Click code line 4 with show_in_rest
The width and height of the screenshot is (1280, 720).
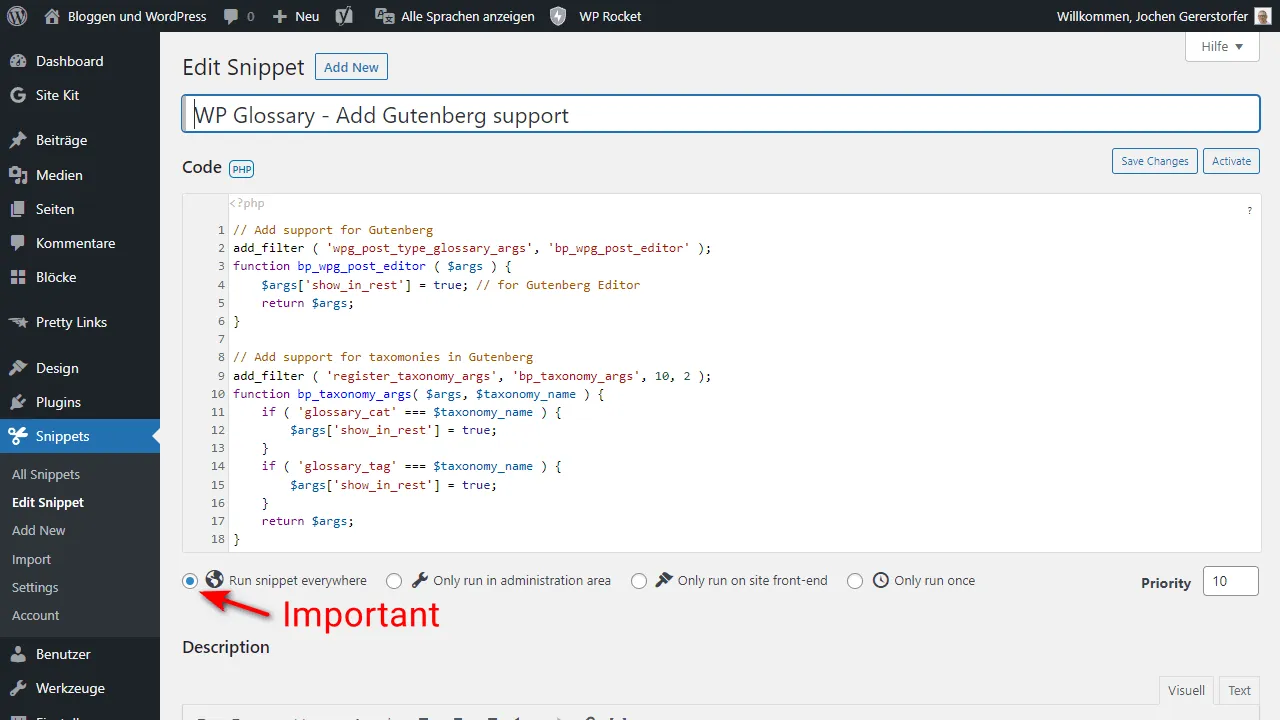pyautogui.click(x=450, y=285)
